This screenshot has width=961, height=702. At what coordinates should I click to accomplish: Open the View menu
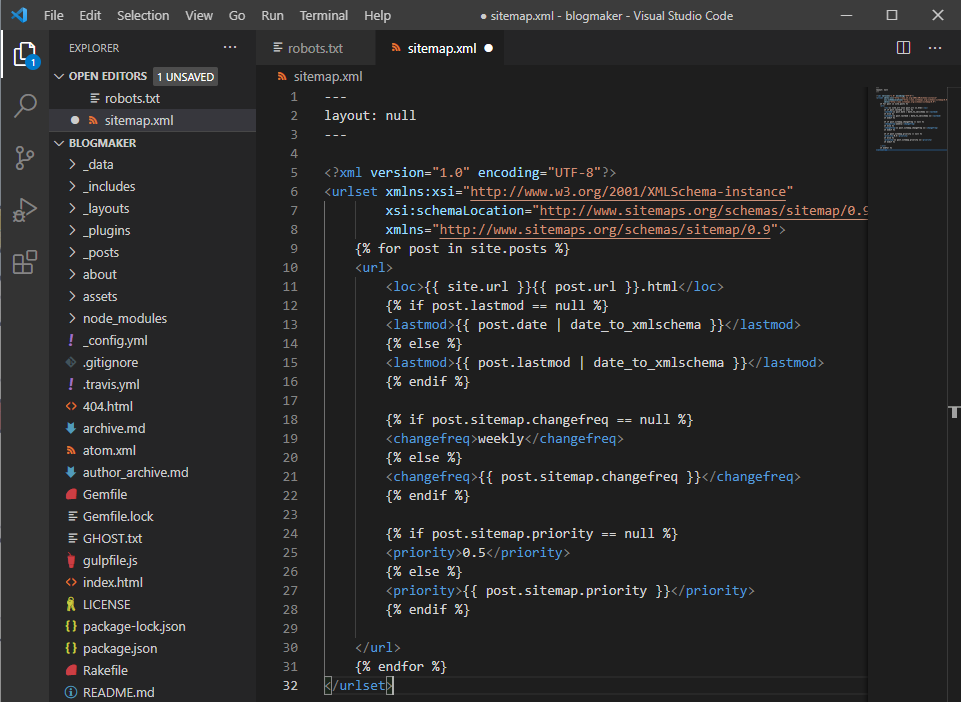(x=199, y=15)
